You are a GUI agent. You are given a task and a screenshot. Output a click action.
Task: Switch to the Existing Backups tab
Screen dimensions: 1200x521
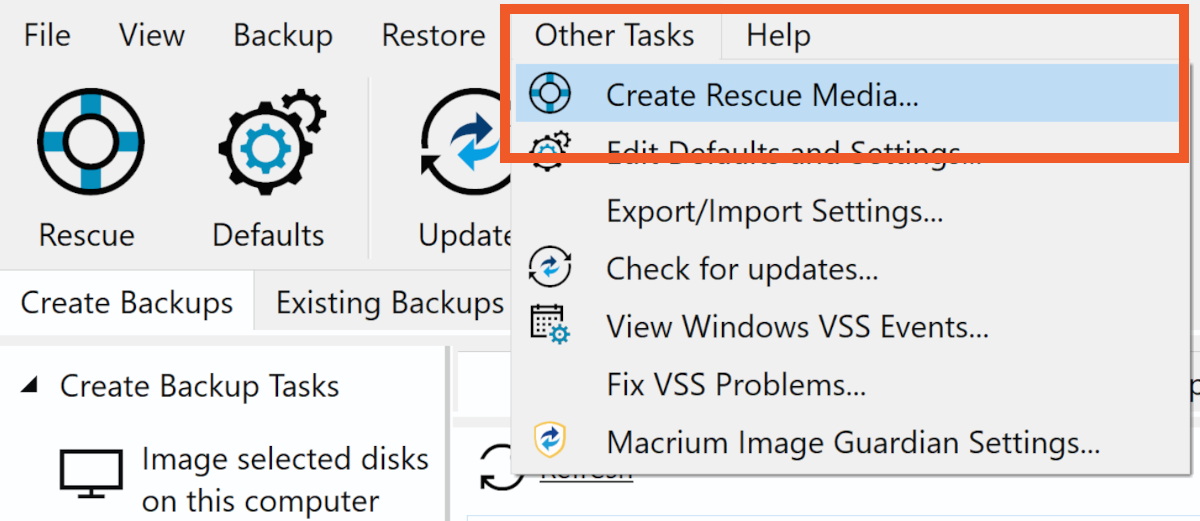(390, 303)
